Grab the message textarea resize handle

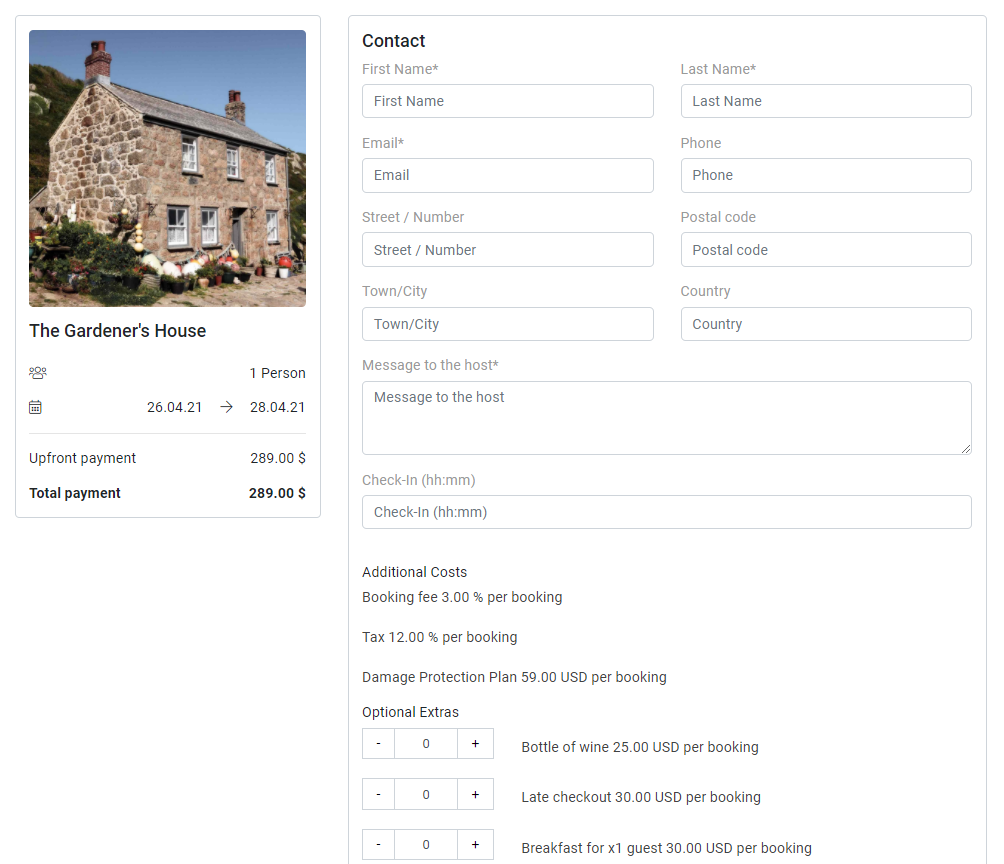[x=966, y=449]
